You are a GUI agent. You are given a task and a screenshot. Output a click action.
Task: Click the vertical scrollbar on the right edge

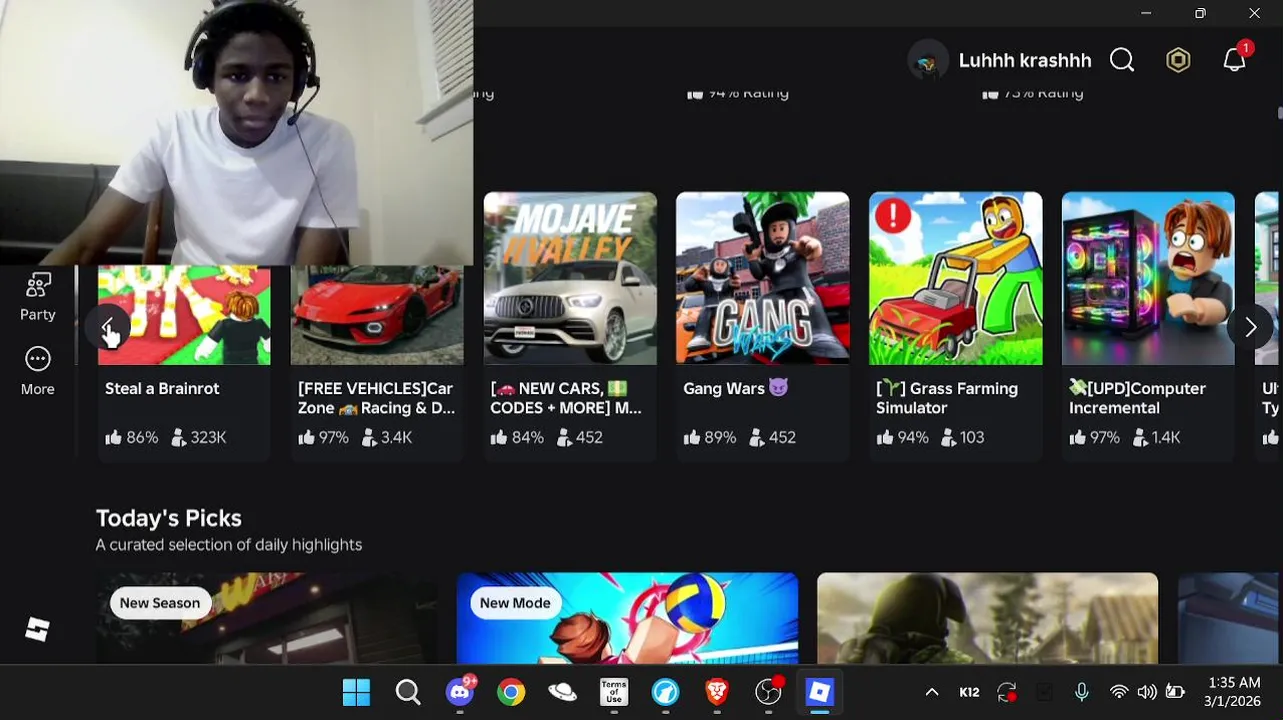(1279, 115)
